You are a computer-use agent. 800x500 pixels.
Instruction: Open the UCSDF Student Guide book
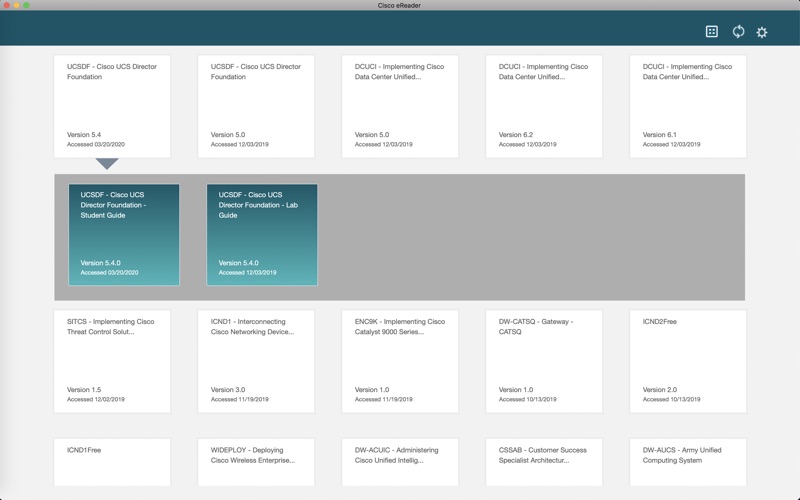pyautogui.click(x=124, y=235)
